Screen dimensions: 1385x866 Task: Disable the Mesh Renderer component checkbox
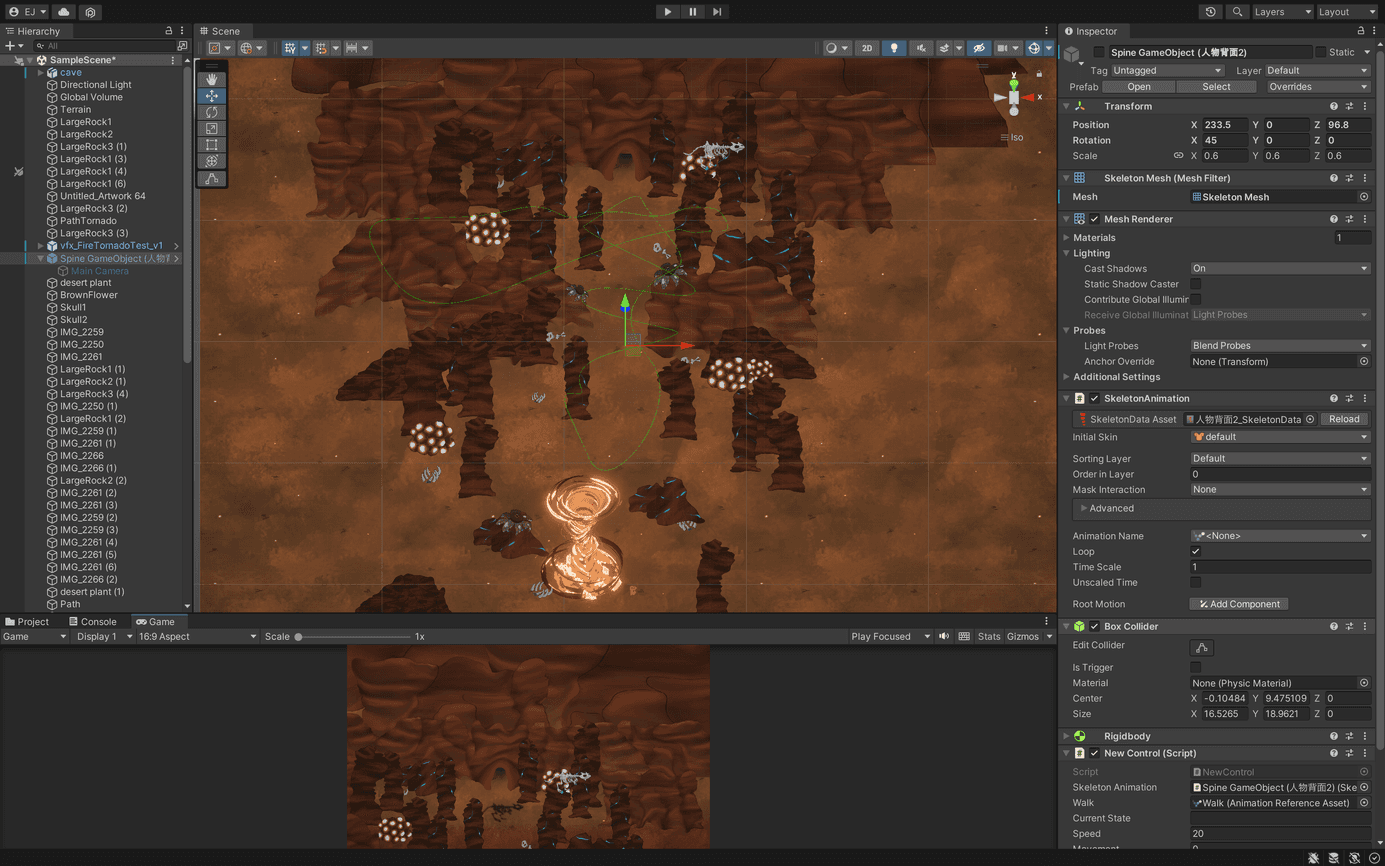(1094, 219)
